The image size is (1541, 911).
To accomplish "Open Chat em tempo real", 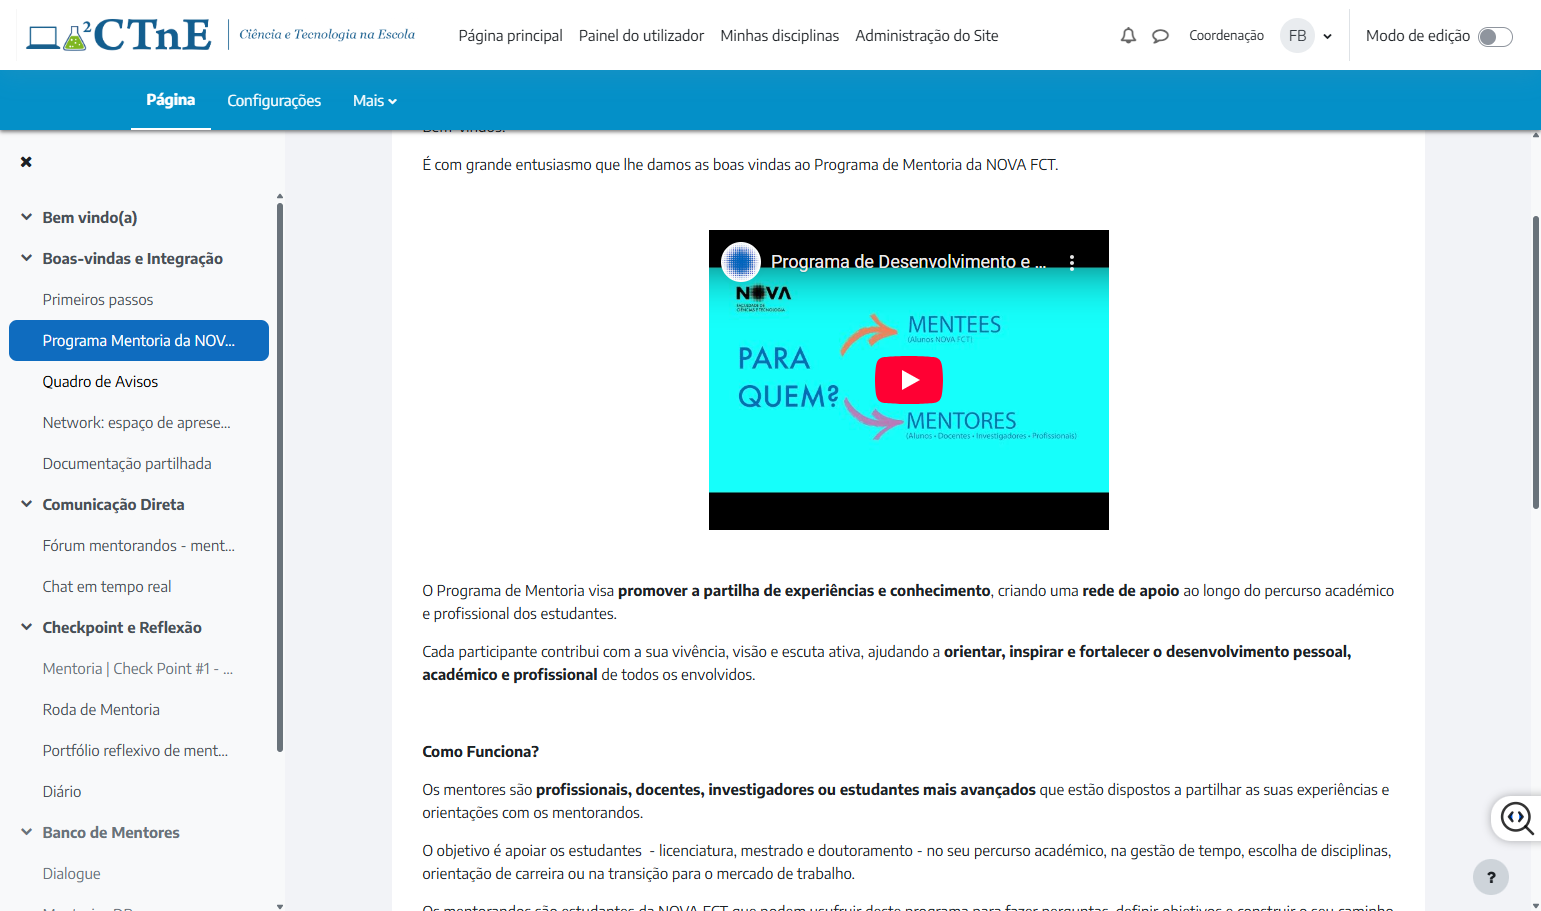I will pyautogui.click(x=107, y=586).
